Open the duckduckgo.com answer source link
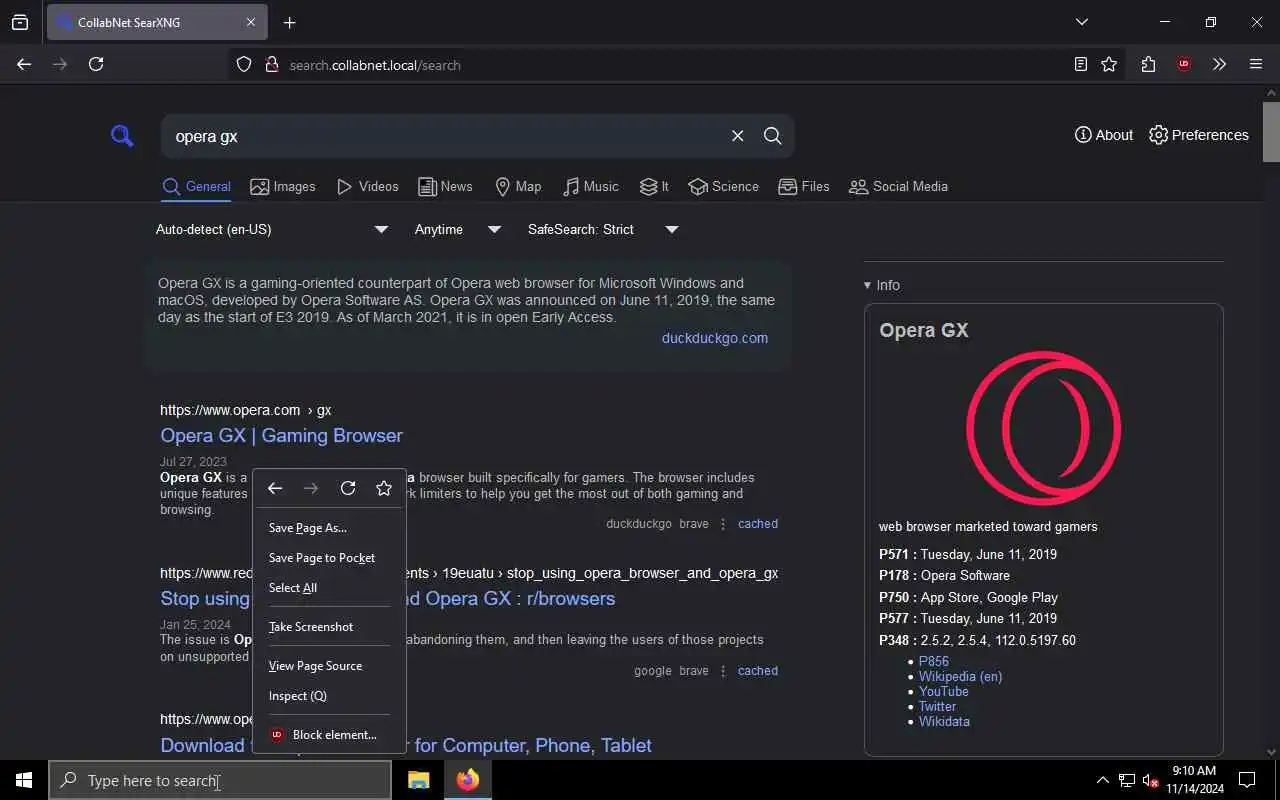The image size is (1280, 800). pyautogui.click(x=715, y=338)
